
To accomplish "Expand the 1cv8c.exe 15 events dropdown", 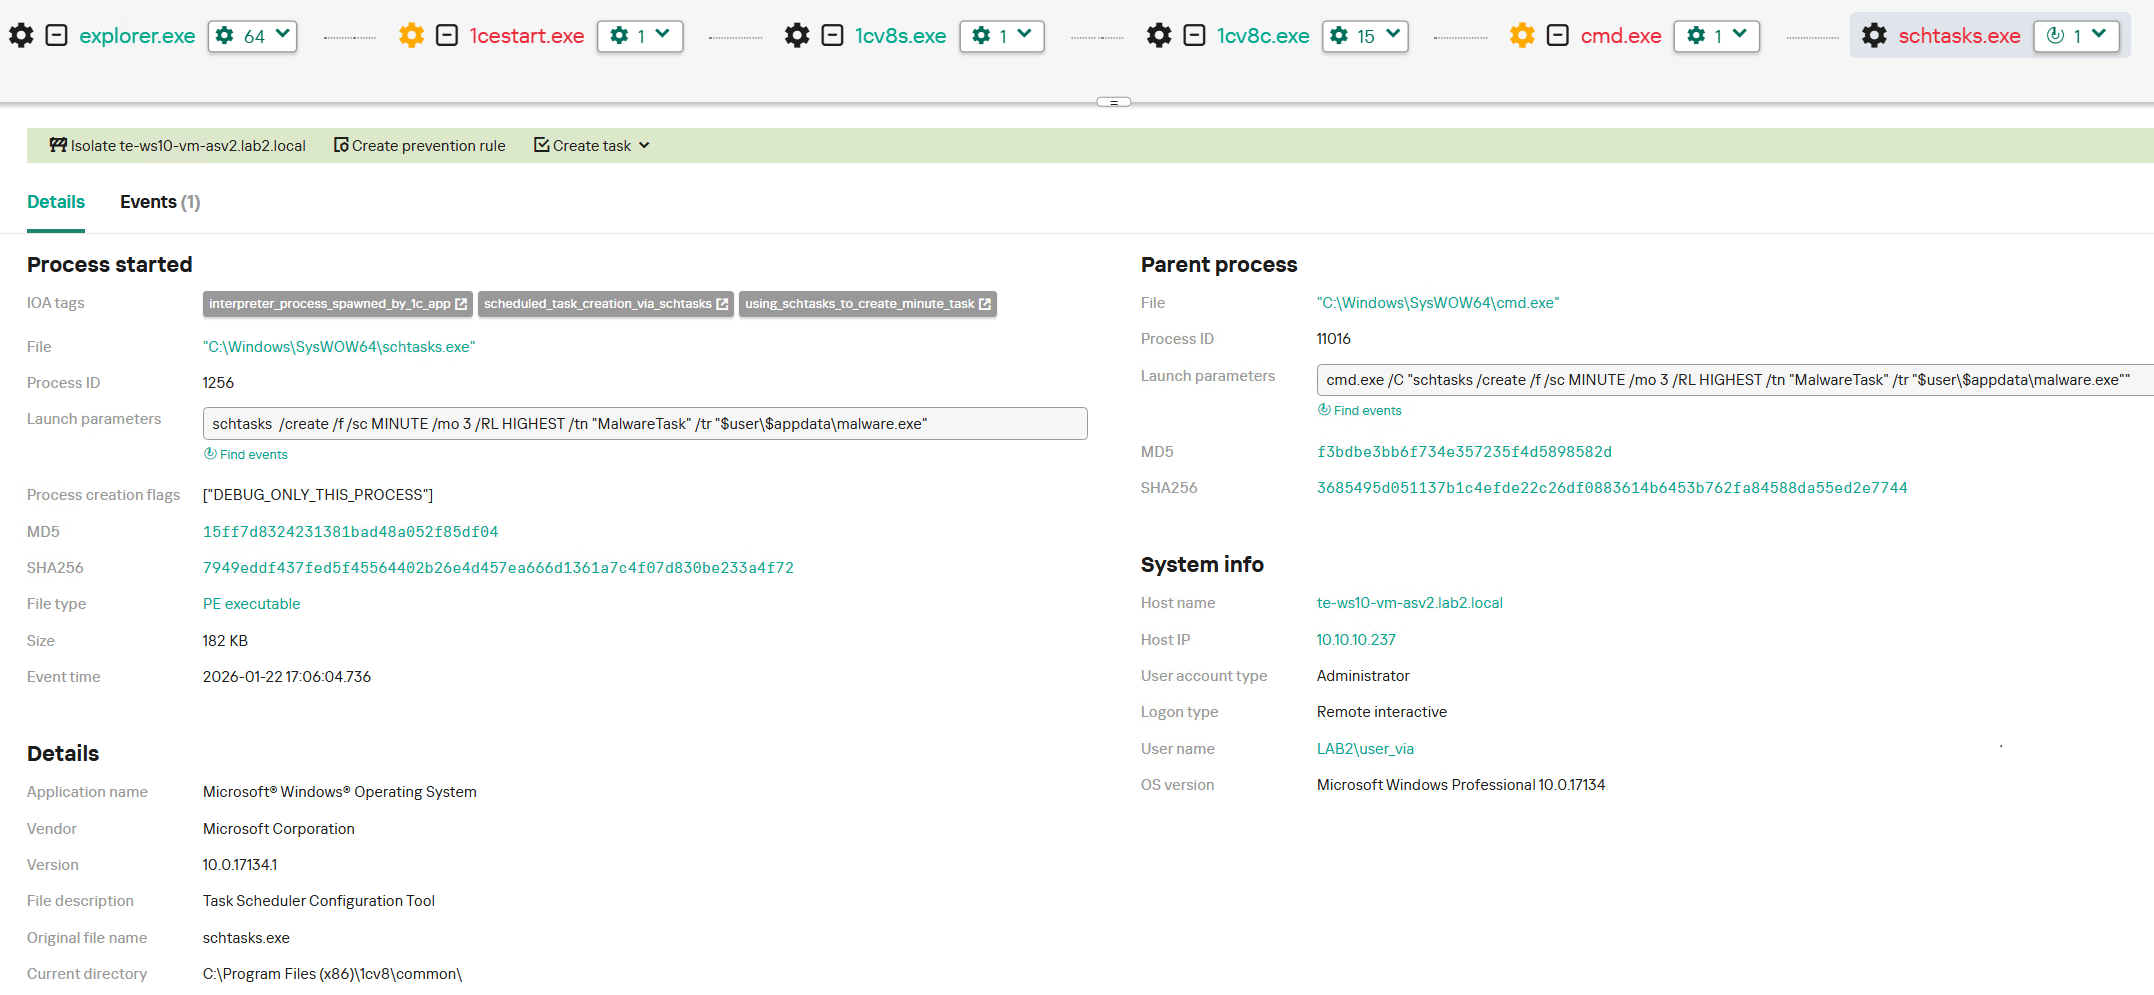I will [x=1365, y=36].
